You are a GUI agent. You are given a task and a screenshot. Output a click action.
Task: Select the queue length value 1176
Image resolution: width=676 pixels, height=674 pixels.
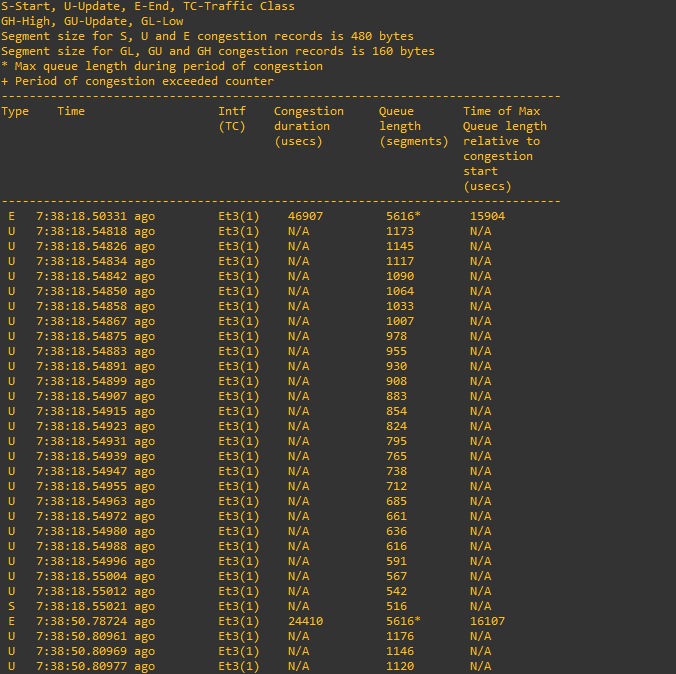click(x=400, y=636)
